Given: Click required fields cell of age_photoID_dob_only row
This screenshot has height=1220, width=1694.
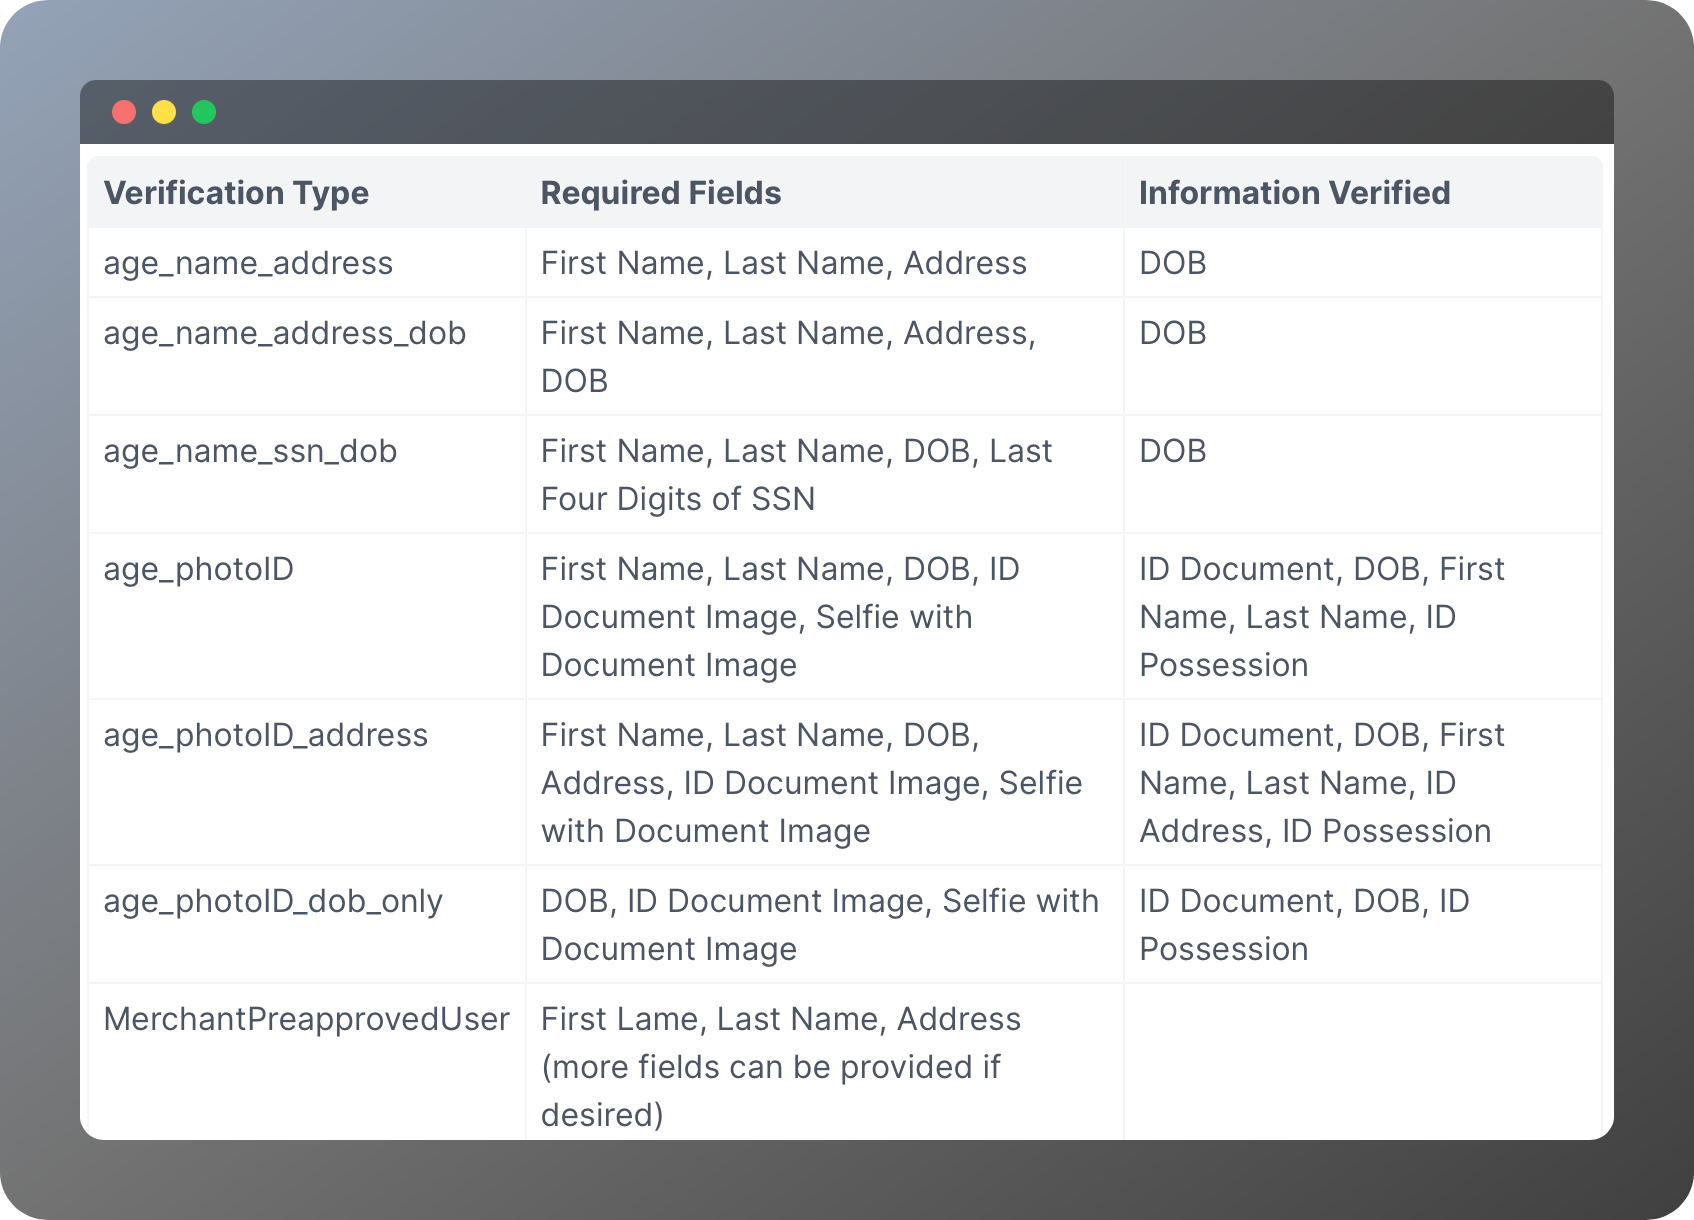Looking at the screenshot, I should coord(825,925).
